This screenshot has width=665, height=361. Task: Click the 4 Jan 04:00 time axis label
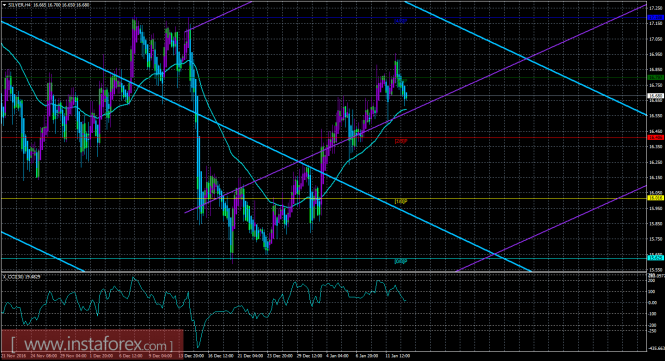click(337, 356)
